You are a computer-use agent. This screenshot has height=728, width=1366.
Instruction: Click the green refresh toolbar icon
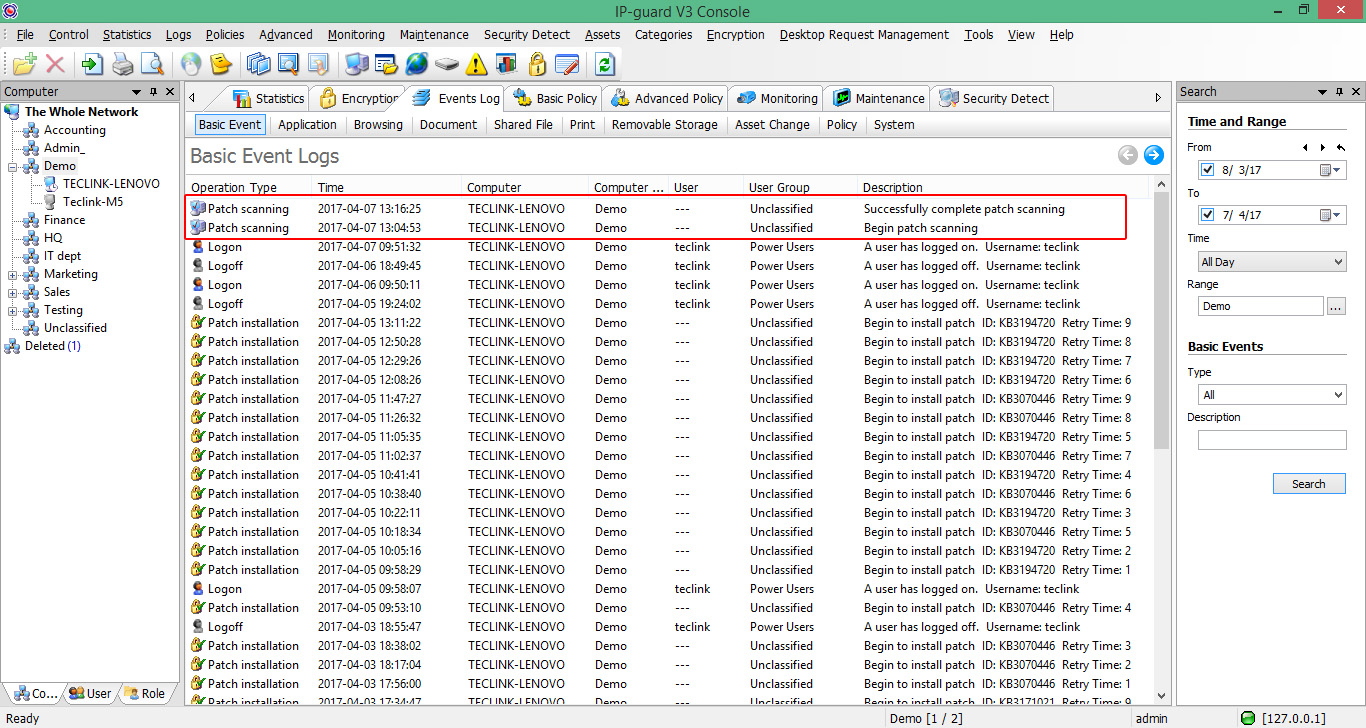604,65
